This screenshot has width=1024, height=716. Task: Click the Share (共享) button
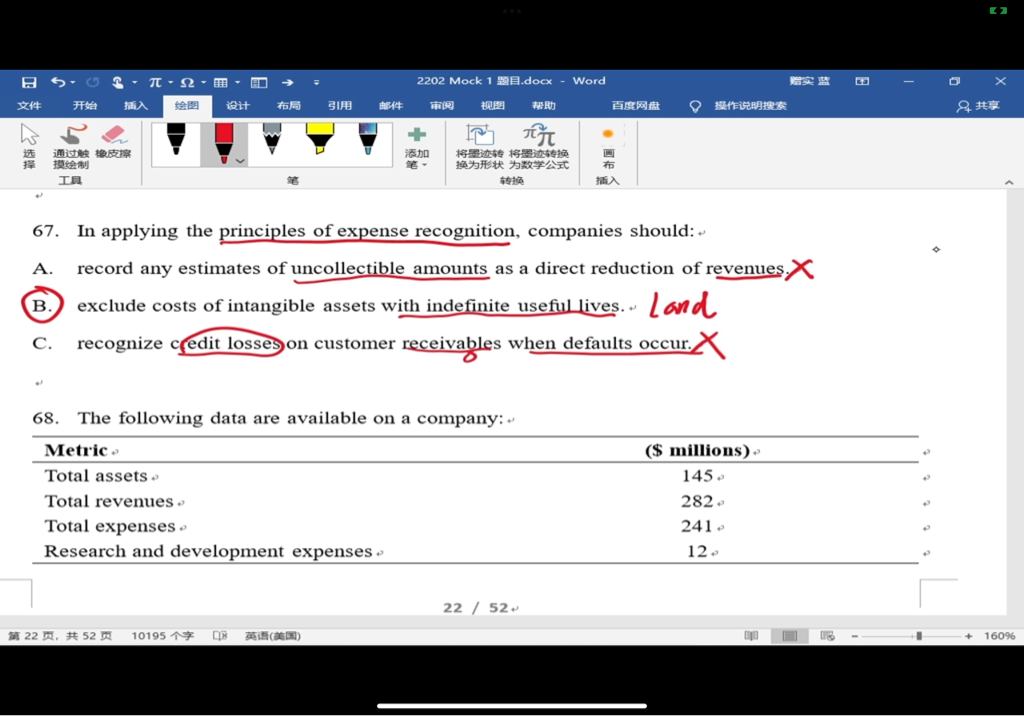(x=978, y=106)
